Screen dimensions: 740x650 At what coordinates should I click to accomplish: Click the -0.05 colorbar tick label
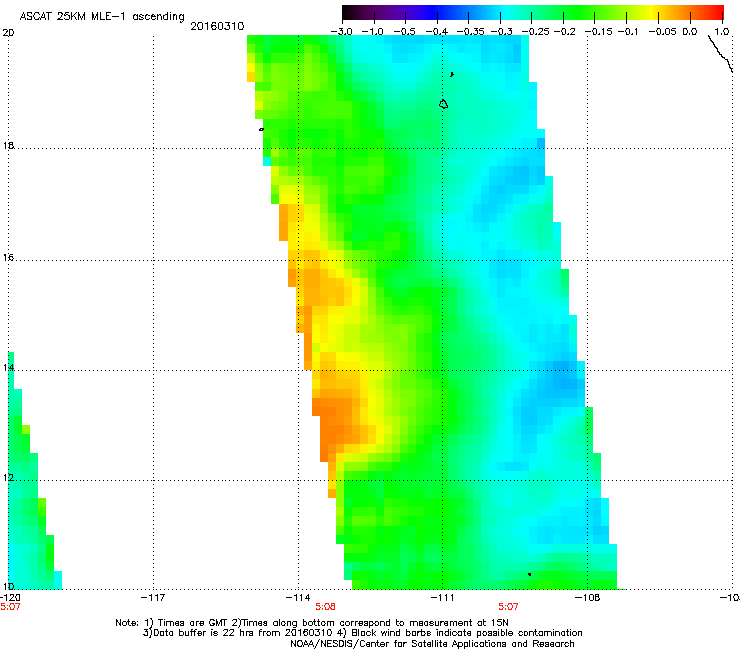[663, 32]
